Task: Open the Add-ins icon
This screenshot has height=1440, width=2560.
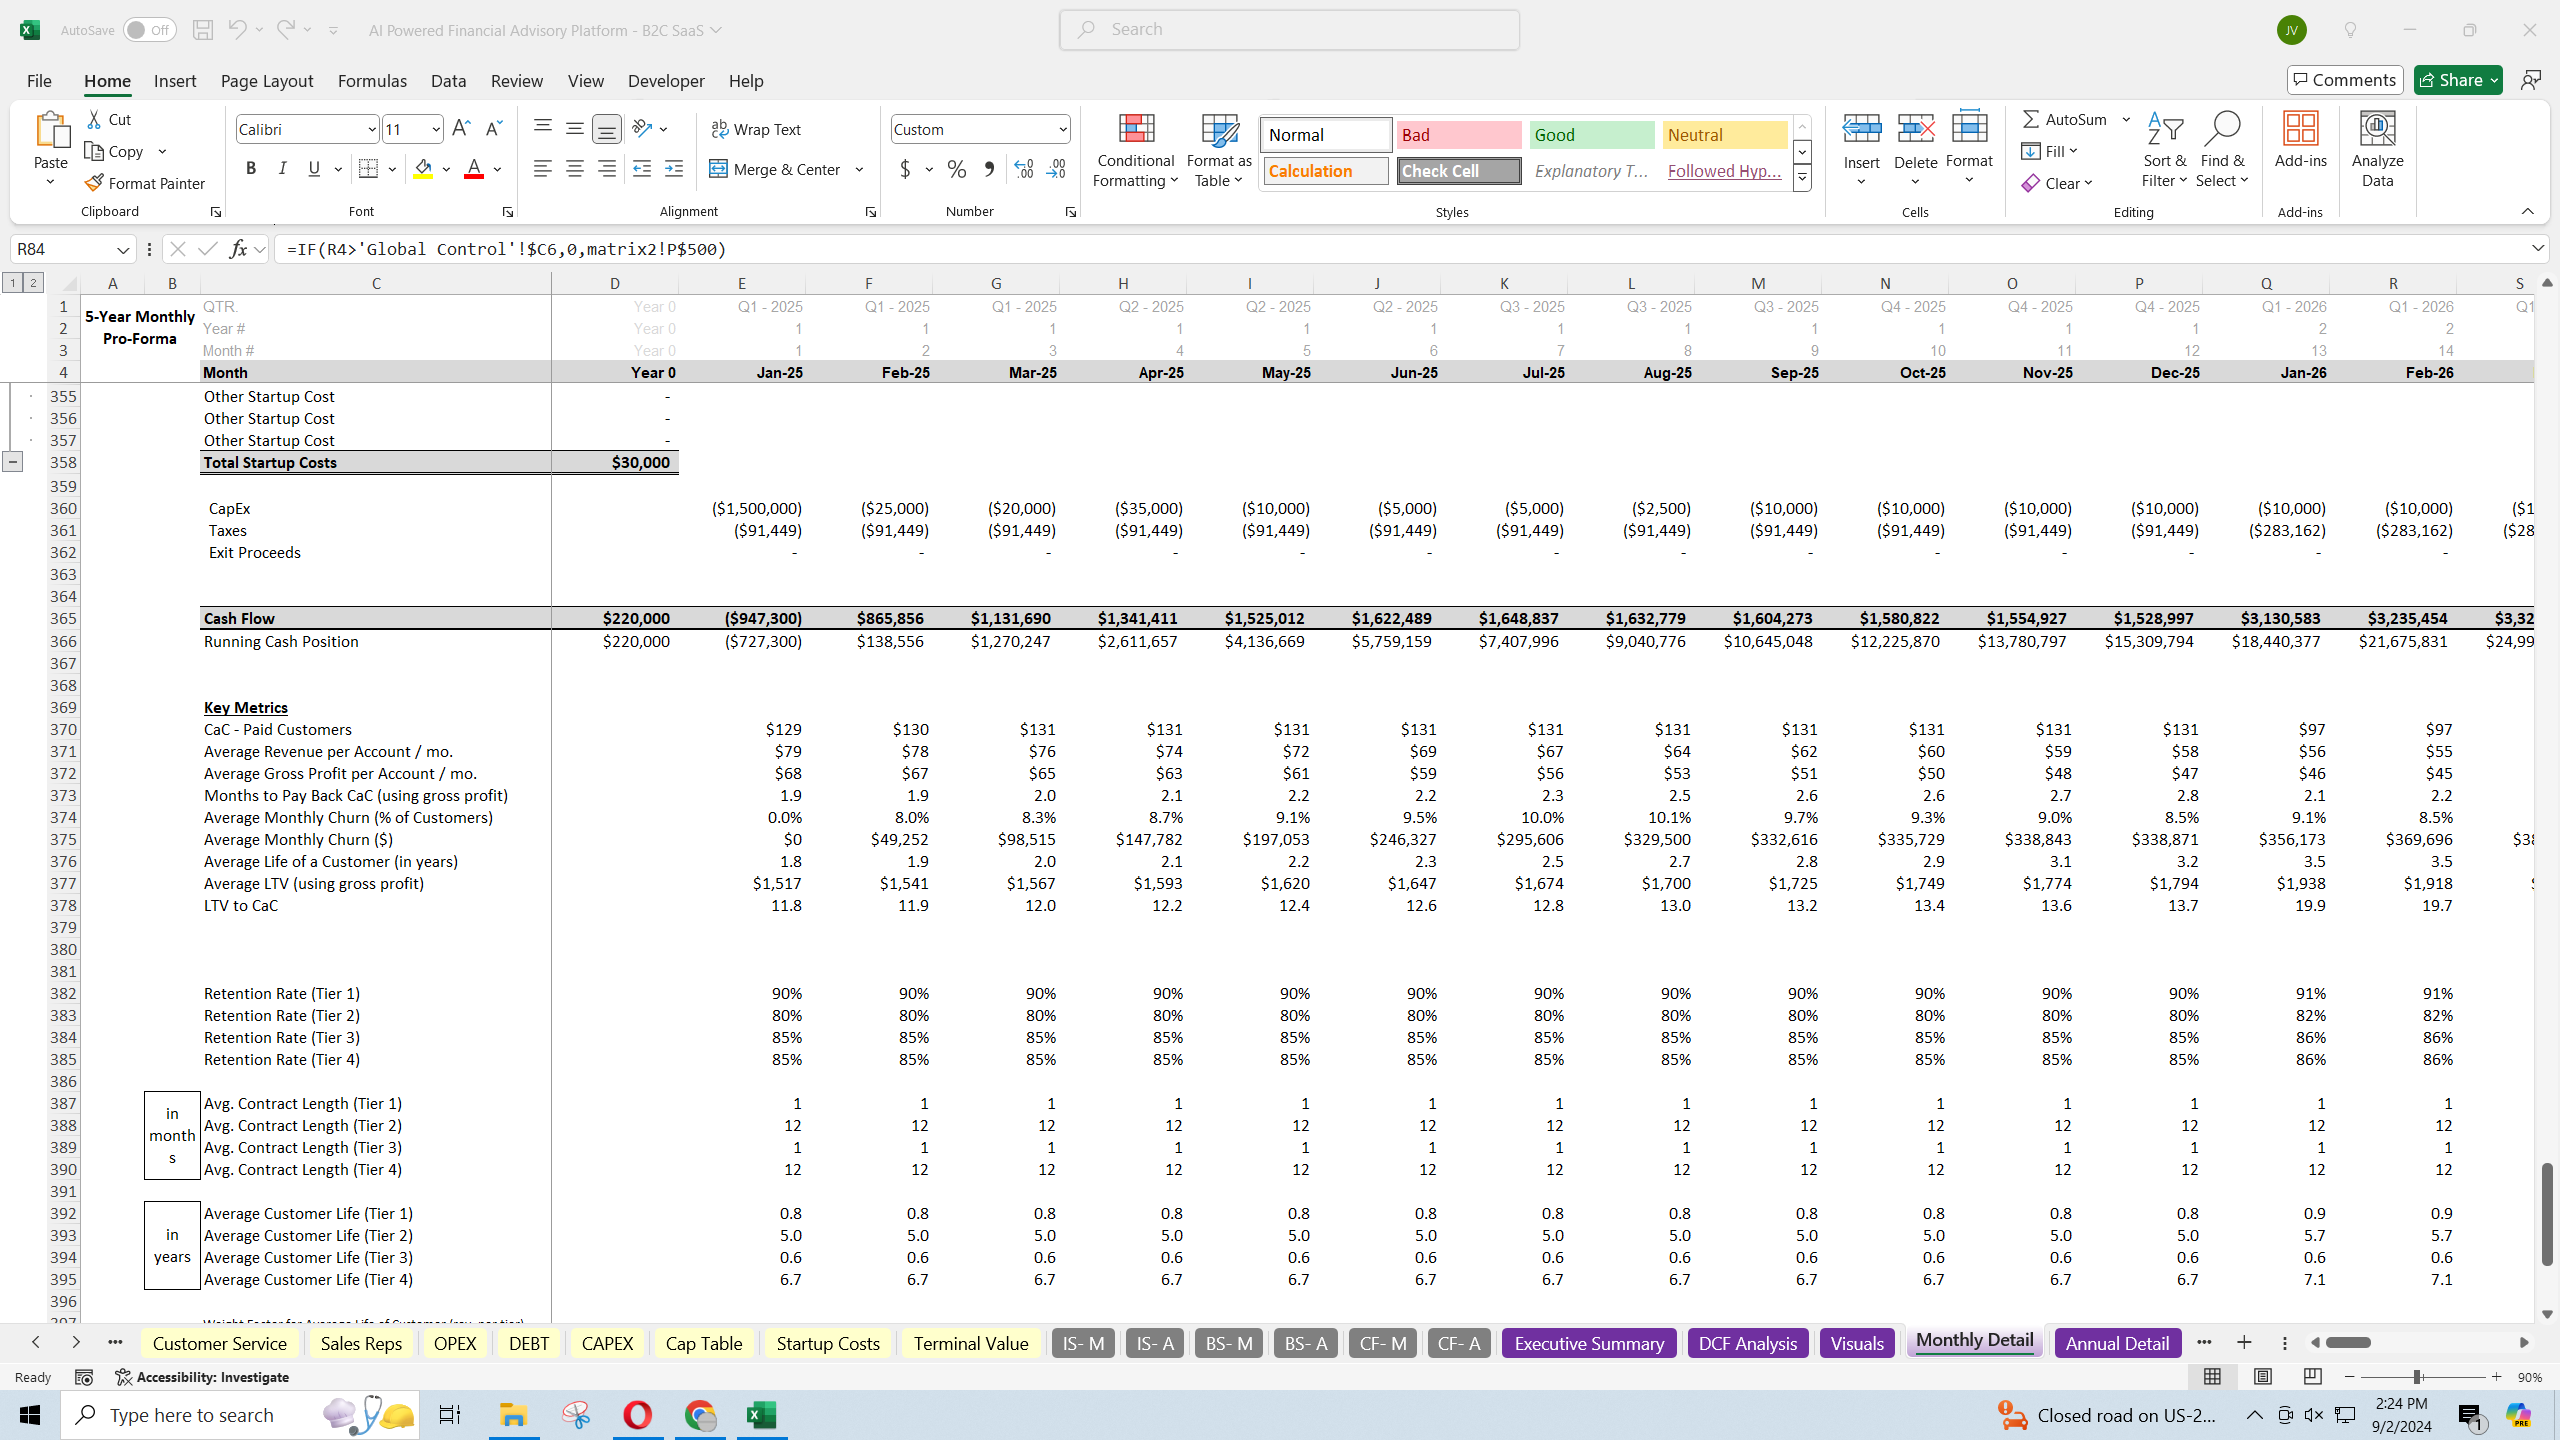Action: 2300,129
